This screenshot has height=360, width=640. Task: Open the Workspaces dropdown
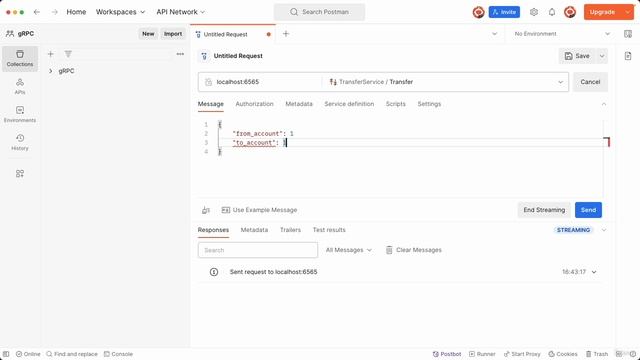click(120, 12)
